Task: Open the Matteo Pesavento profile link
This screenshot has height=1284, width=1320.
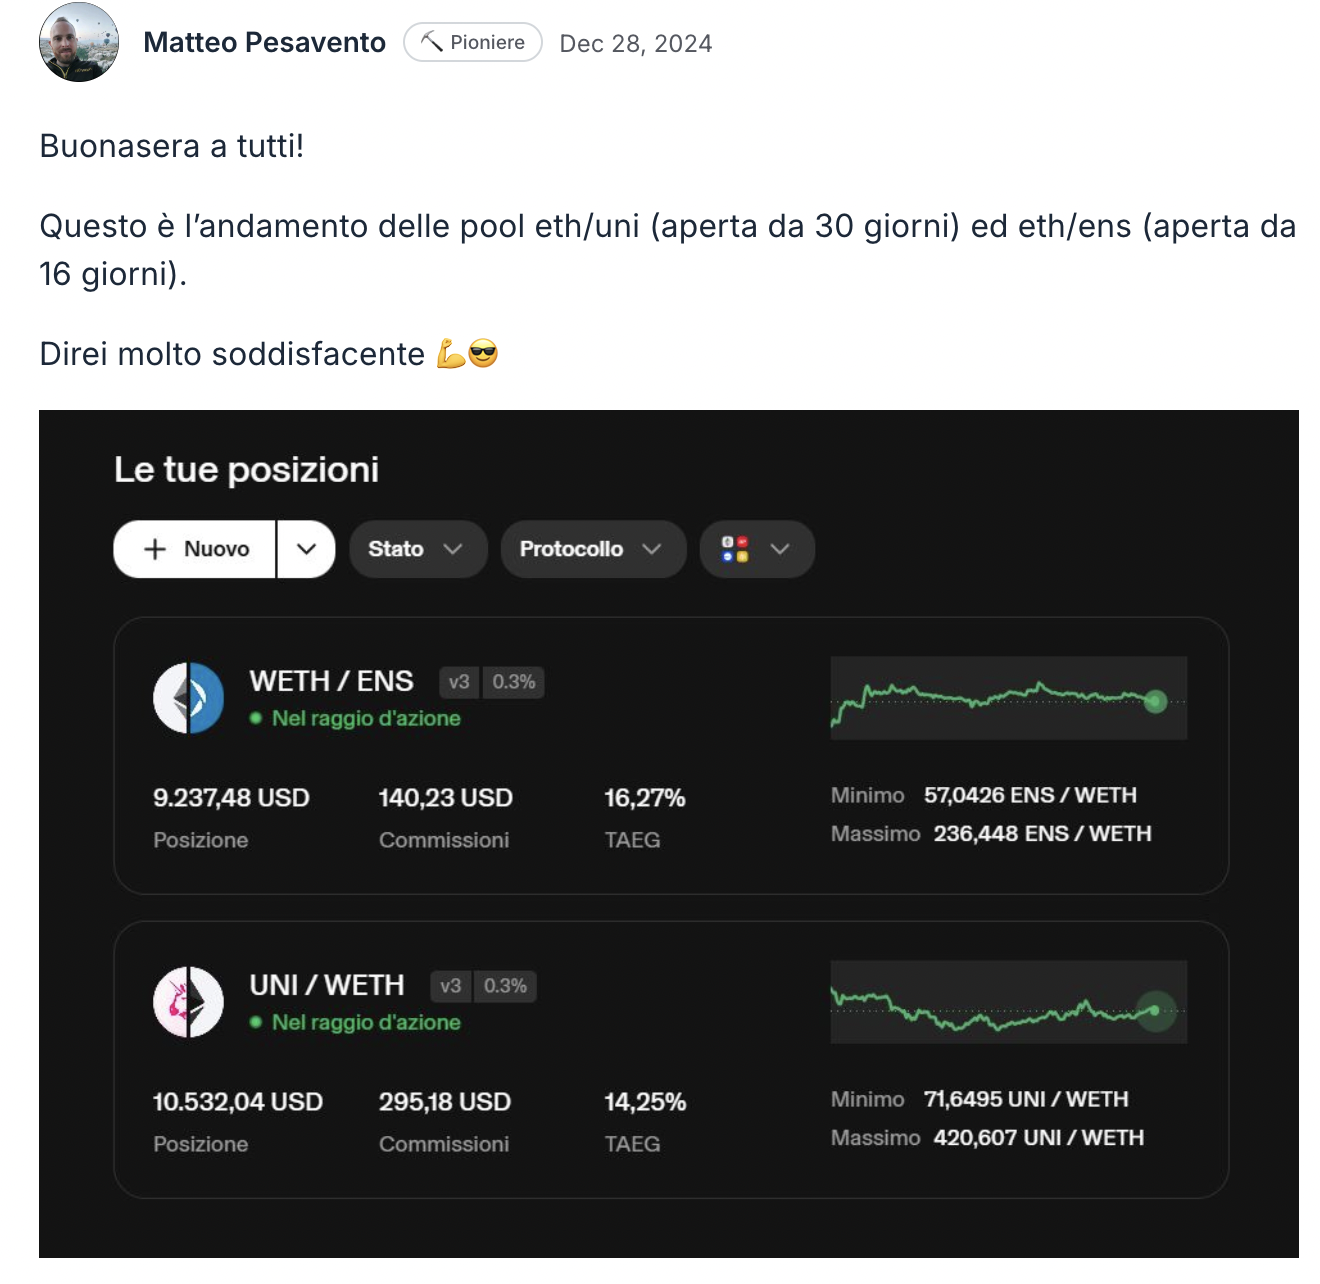Action: click(x=264, y=42)
